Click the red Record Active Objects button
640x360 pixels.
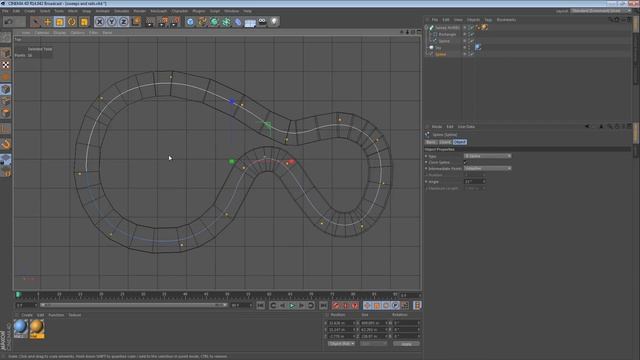click(336, 305)
